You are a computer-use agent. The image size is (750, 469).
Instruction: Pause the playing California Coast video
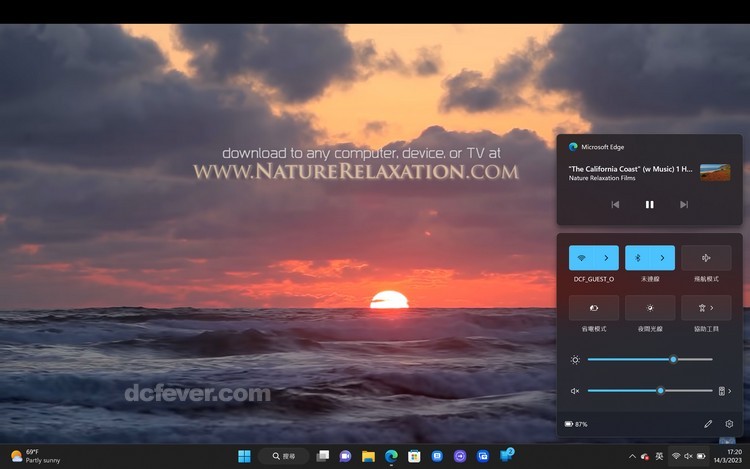click(x=649, y=205)
